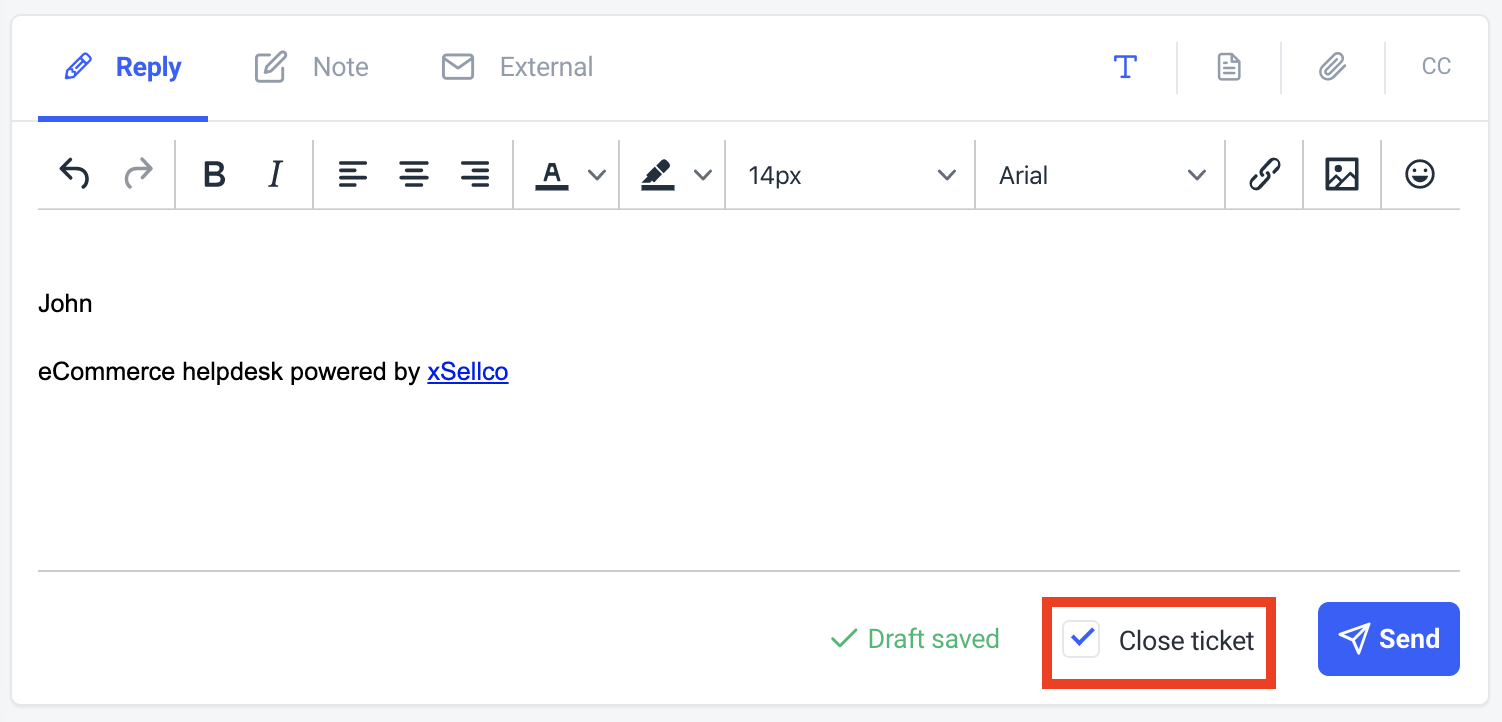1502x722 pixels.
Task: Switch to the Note tab
Action: (x=311, y=67)
